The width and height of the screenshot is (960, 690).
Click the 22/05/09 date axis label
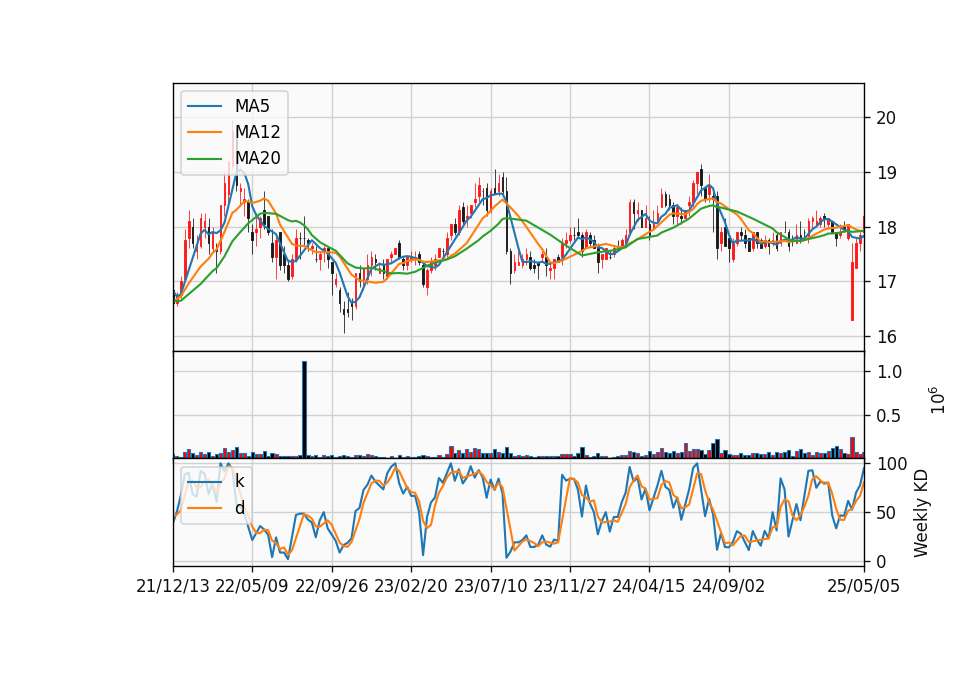point(252,586)
